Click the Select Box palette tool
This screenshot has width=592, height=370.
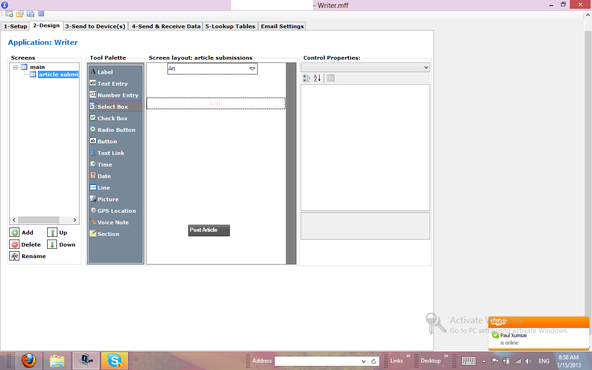tap(116, 106)
